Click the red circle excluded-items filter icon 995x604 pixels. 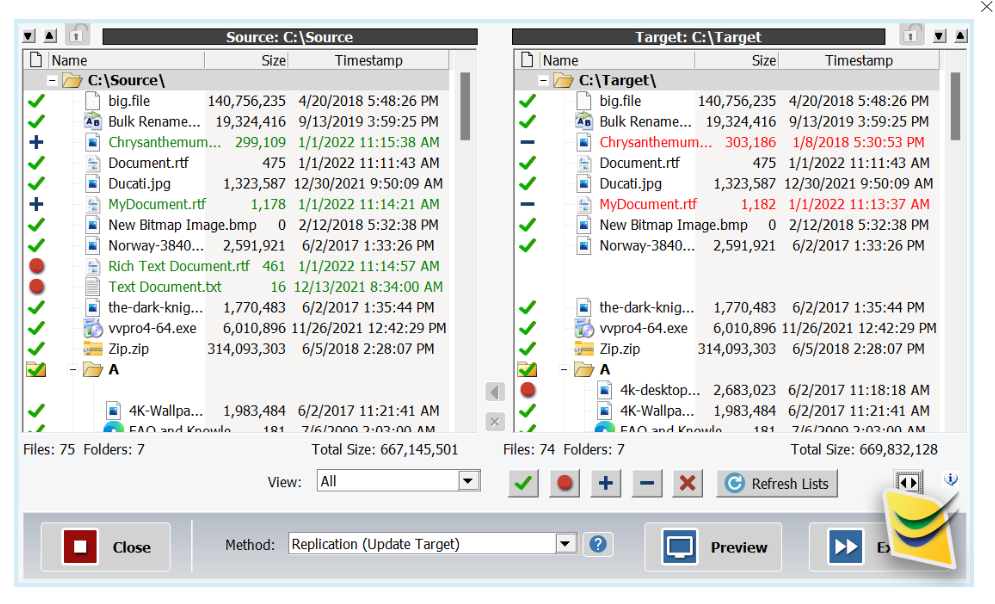(x=564, y=483)
